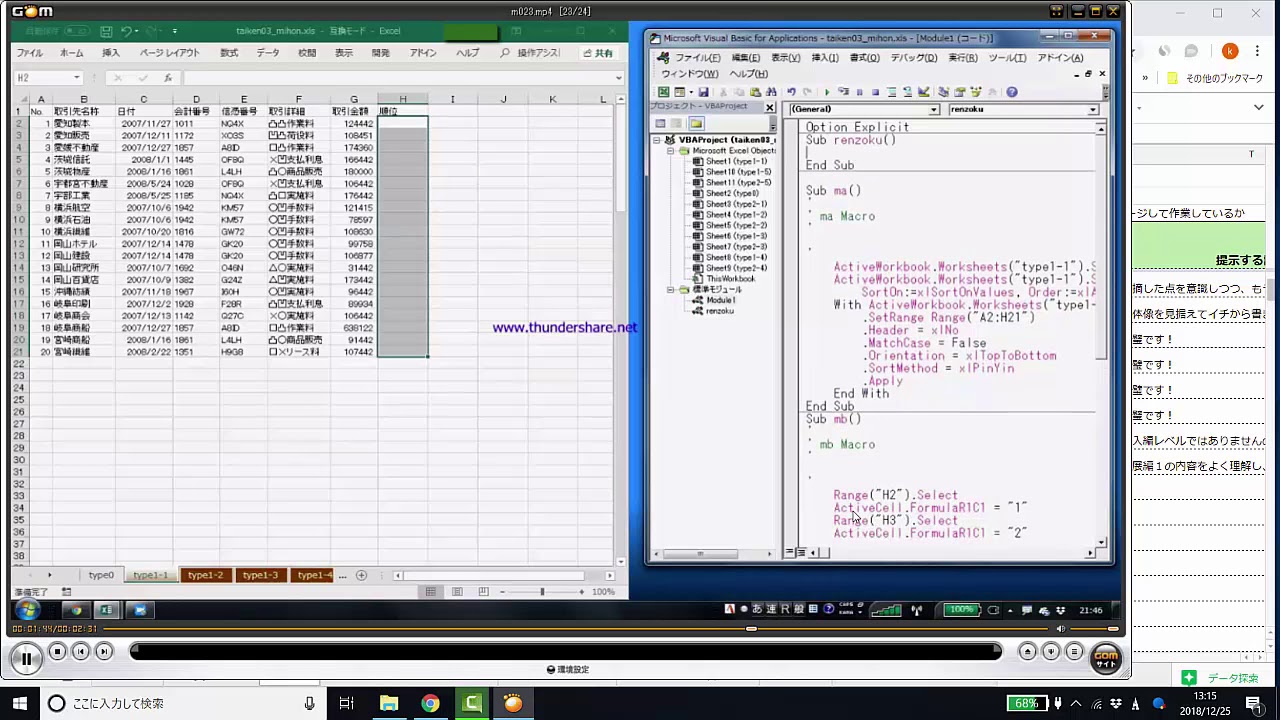This screenshot has width=1280, height=720.
Task: Click the View Microsoft Excel icon in VBA toolbar
Action: [x=663, y=92]
